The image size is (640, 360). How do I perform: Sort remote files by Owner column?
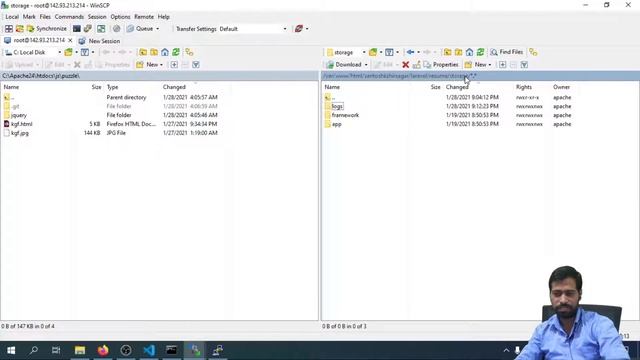tap(562, 87)
